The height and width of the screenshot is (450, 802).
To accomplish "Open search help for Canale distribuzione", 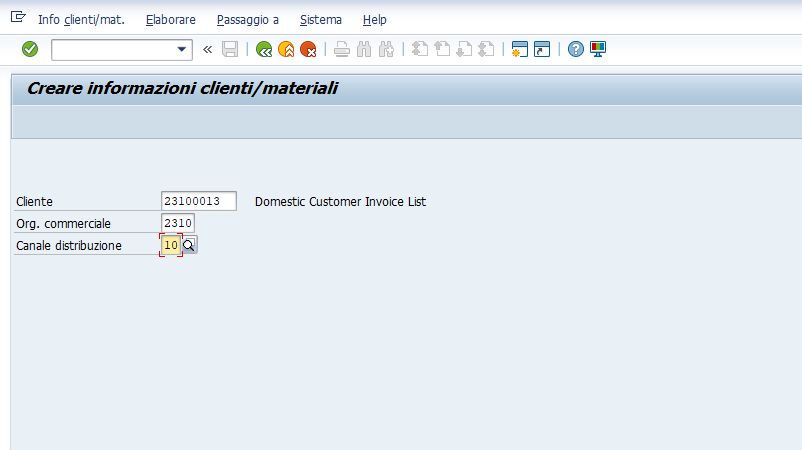I will tap(189, 245).
